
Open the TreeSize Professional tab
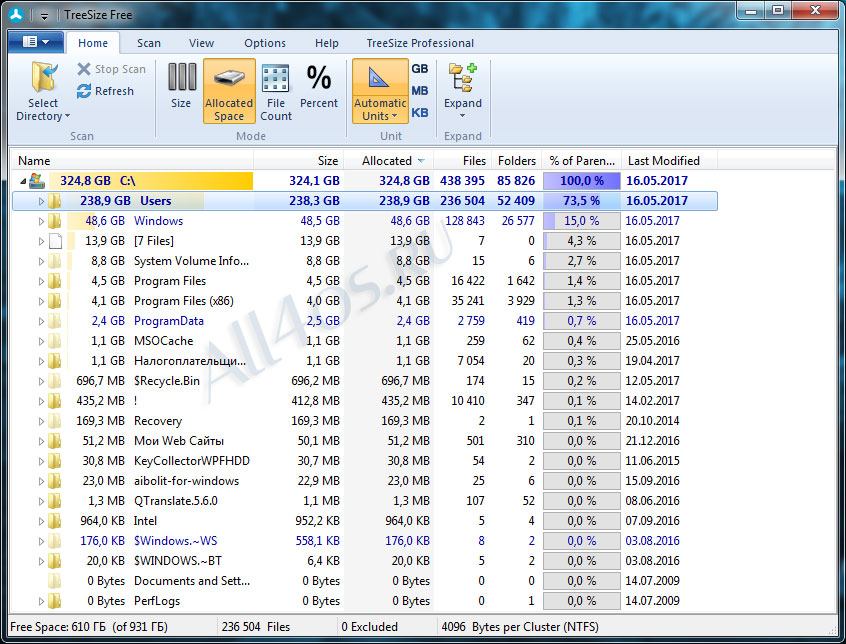pyautogui.click(x=420, y=43)
